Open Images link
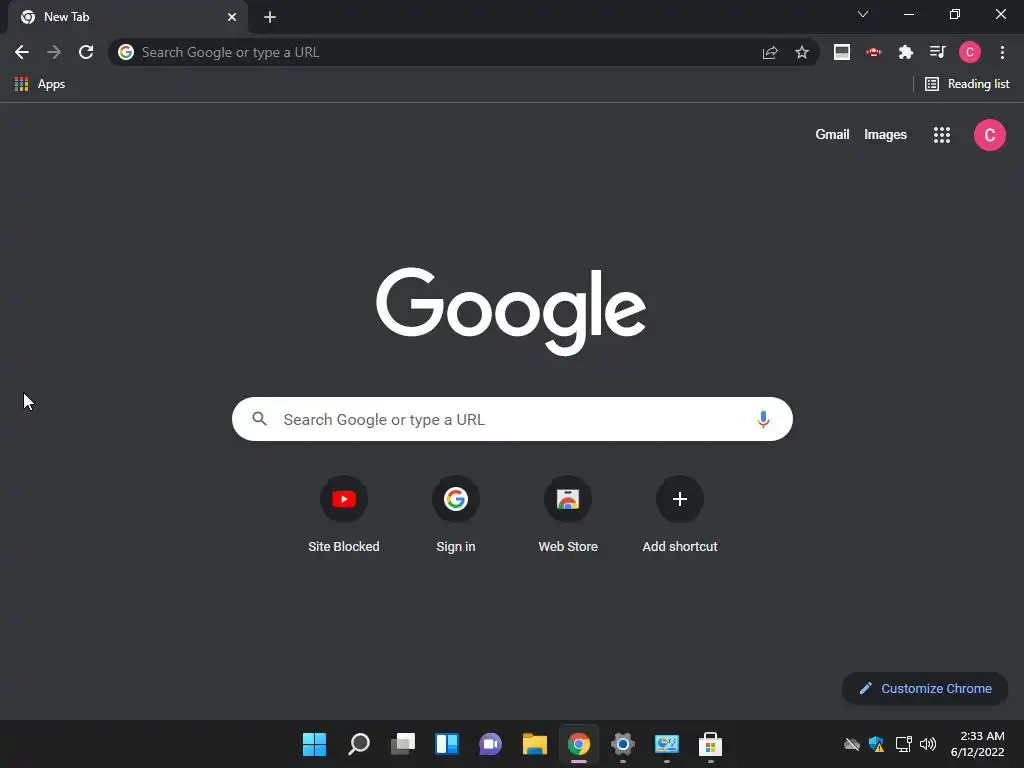 886,135
